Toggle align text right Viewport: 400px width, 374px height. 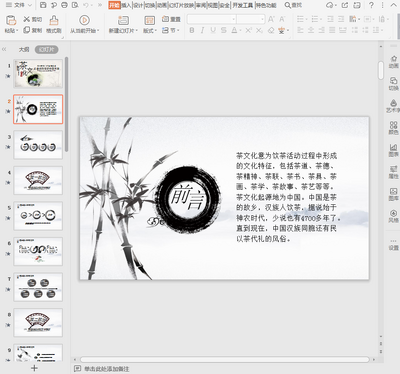tap(321, 30)
